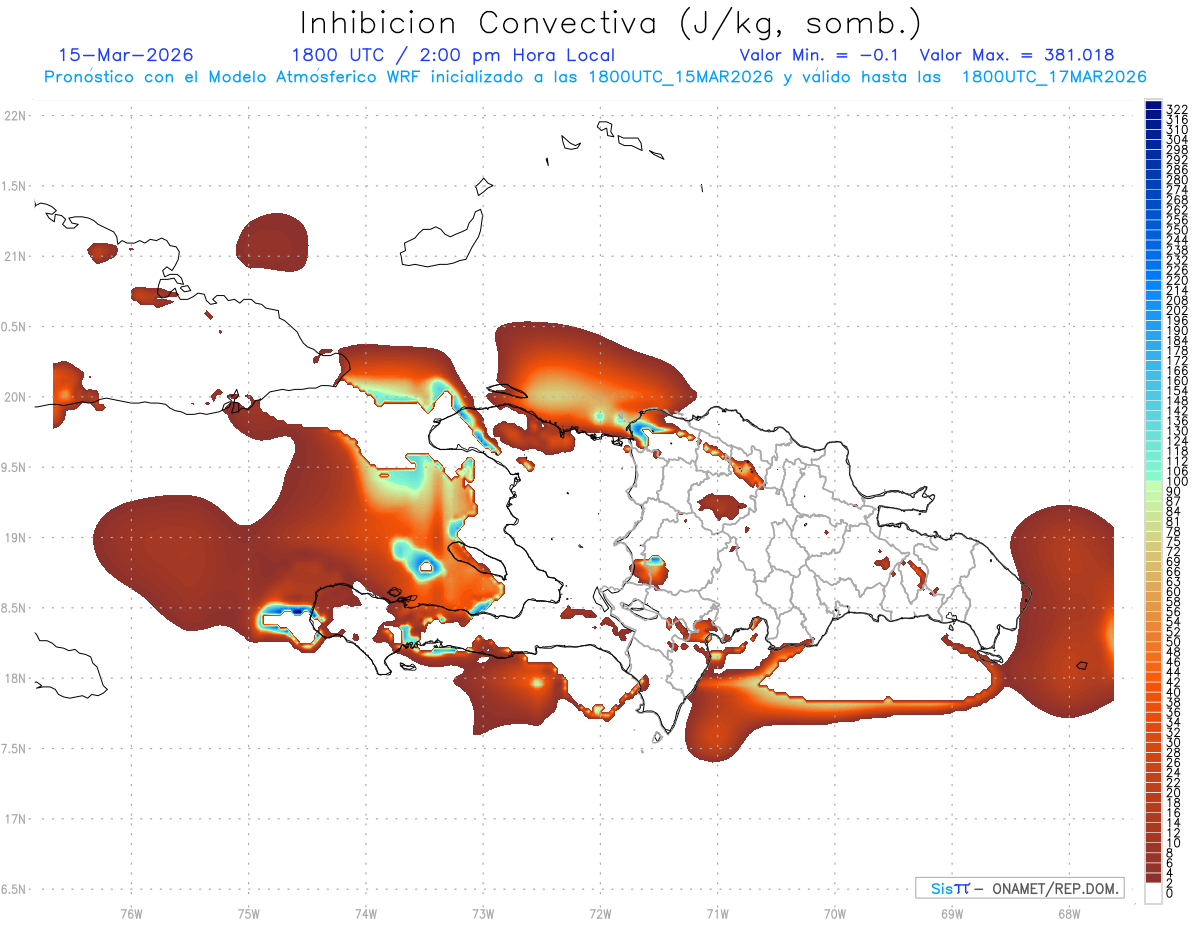Click the '322' colorbar value label
1200x927 pixels.
(1176, 109)
